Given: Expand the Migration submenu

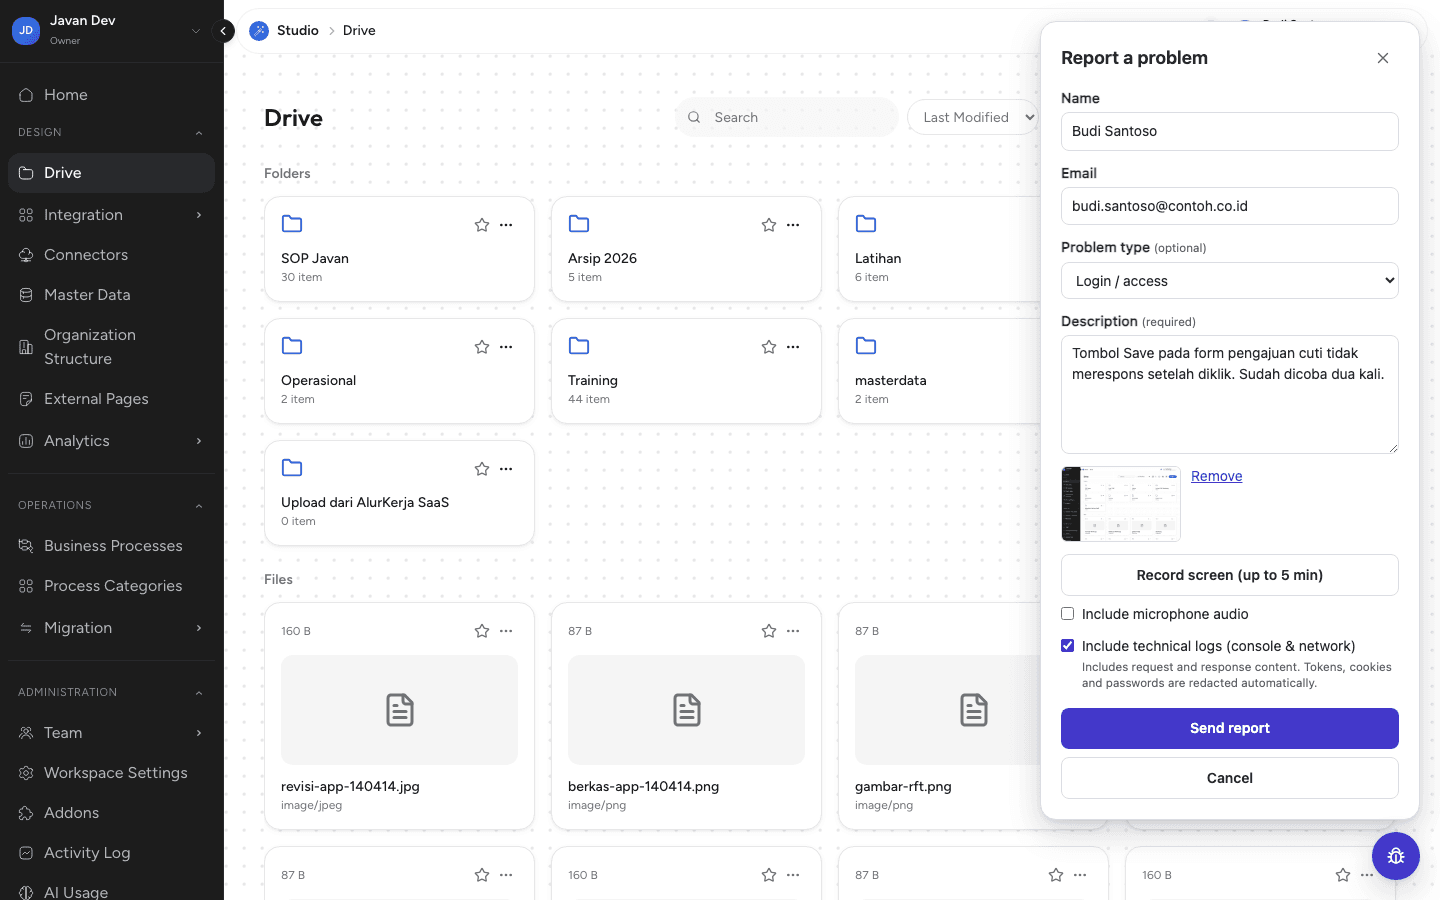Looking at the screenshot, I should (199, 628).
